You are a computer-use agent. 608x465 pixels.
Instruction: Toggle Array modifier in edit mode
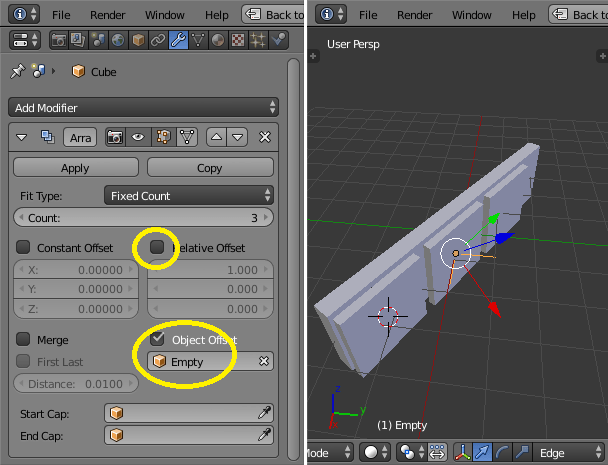[163, 137]
